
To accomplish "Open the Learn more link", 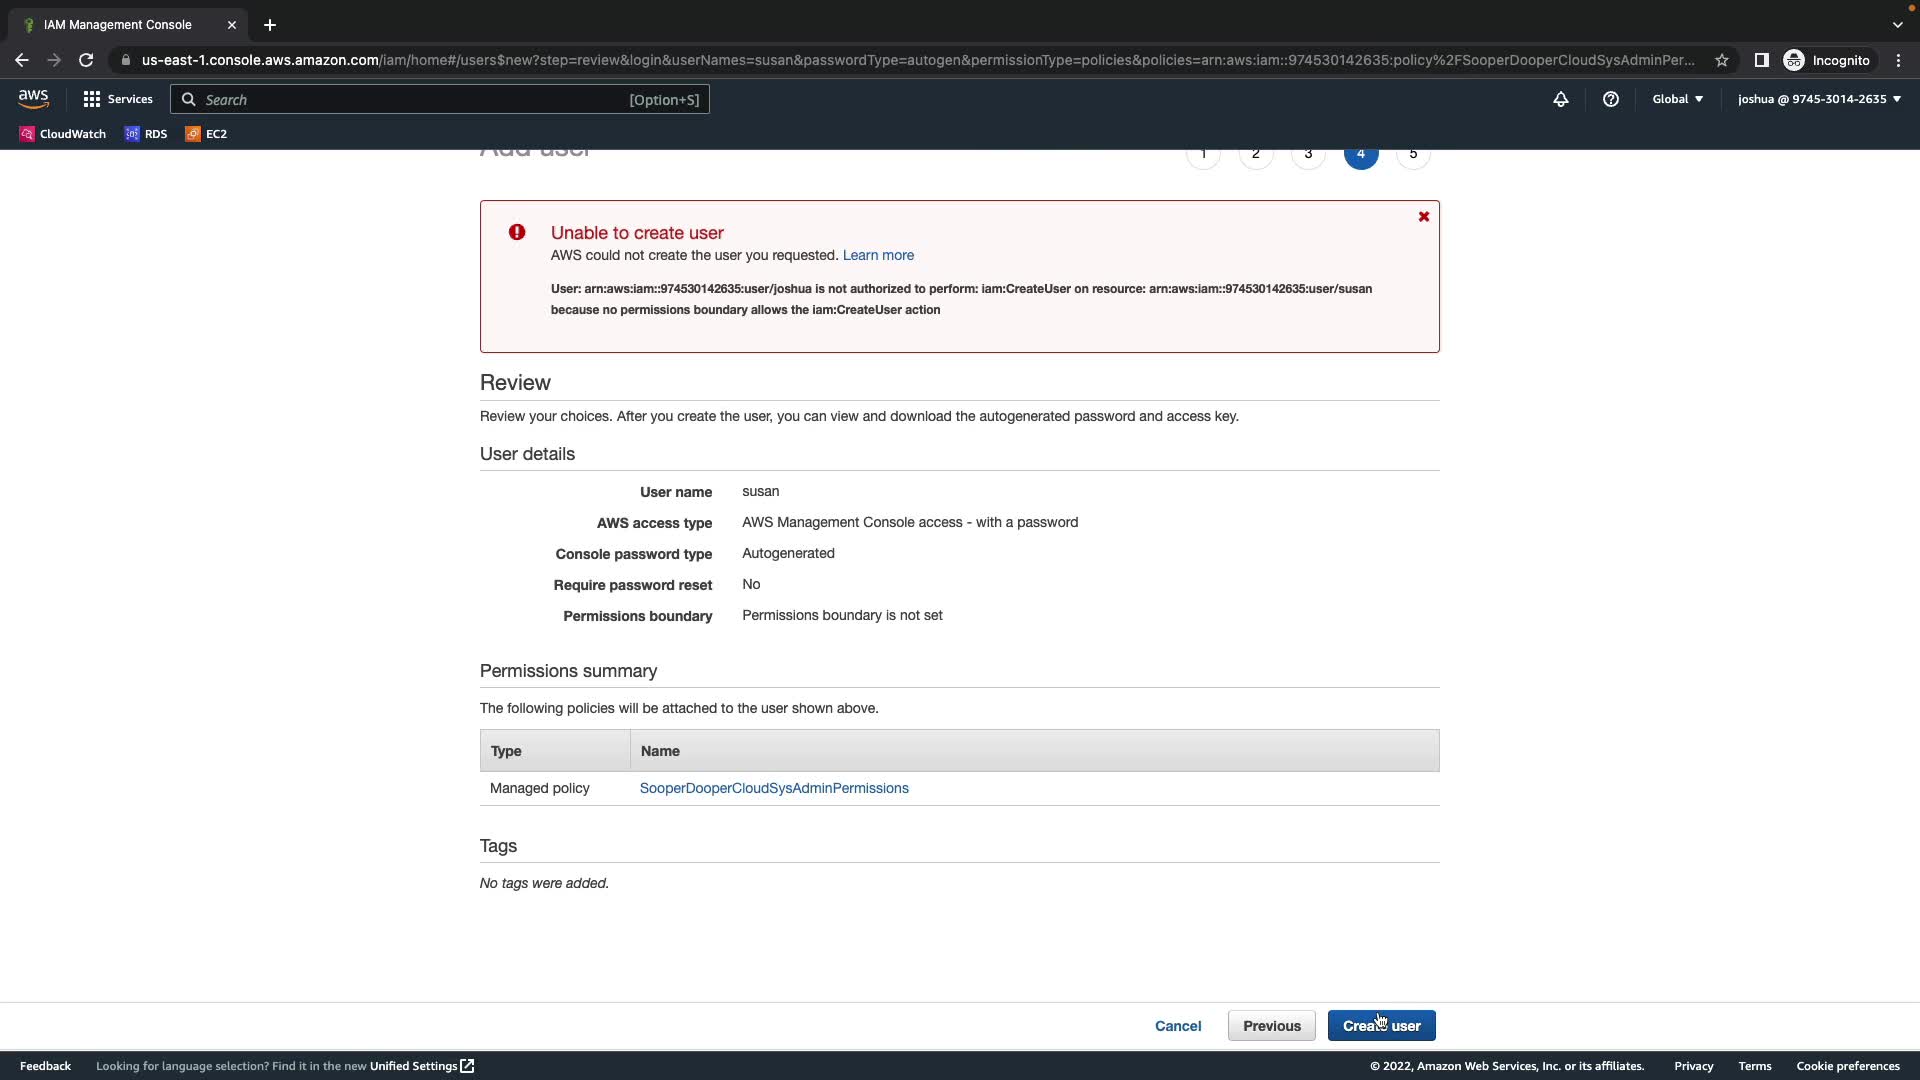I will (x=877, y=256).
